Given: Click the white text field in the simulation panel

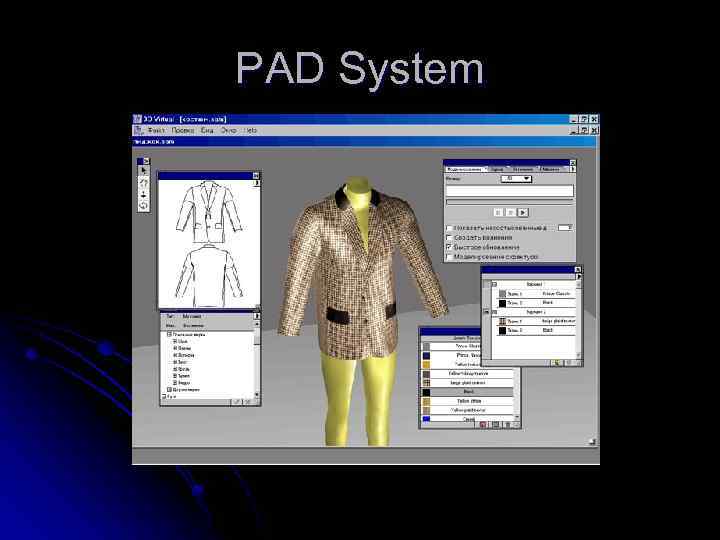Looking at the screenshot, I should [x=510, y=191].
